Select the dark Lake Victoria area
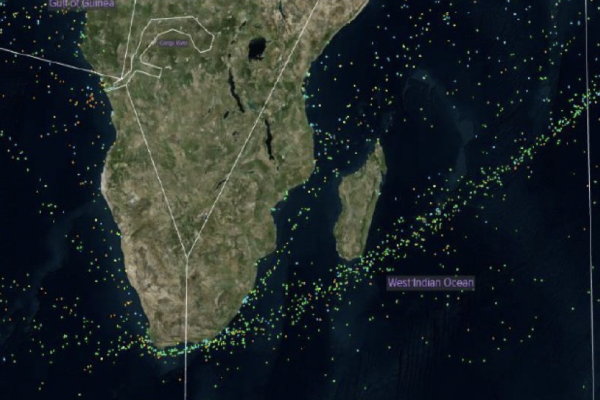This screenshot has height=400, width=600. tap(256, 48)
